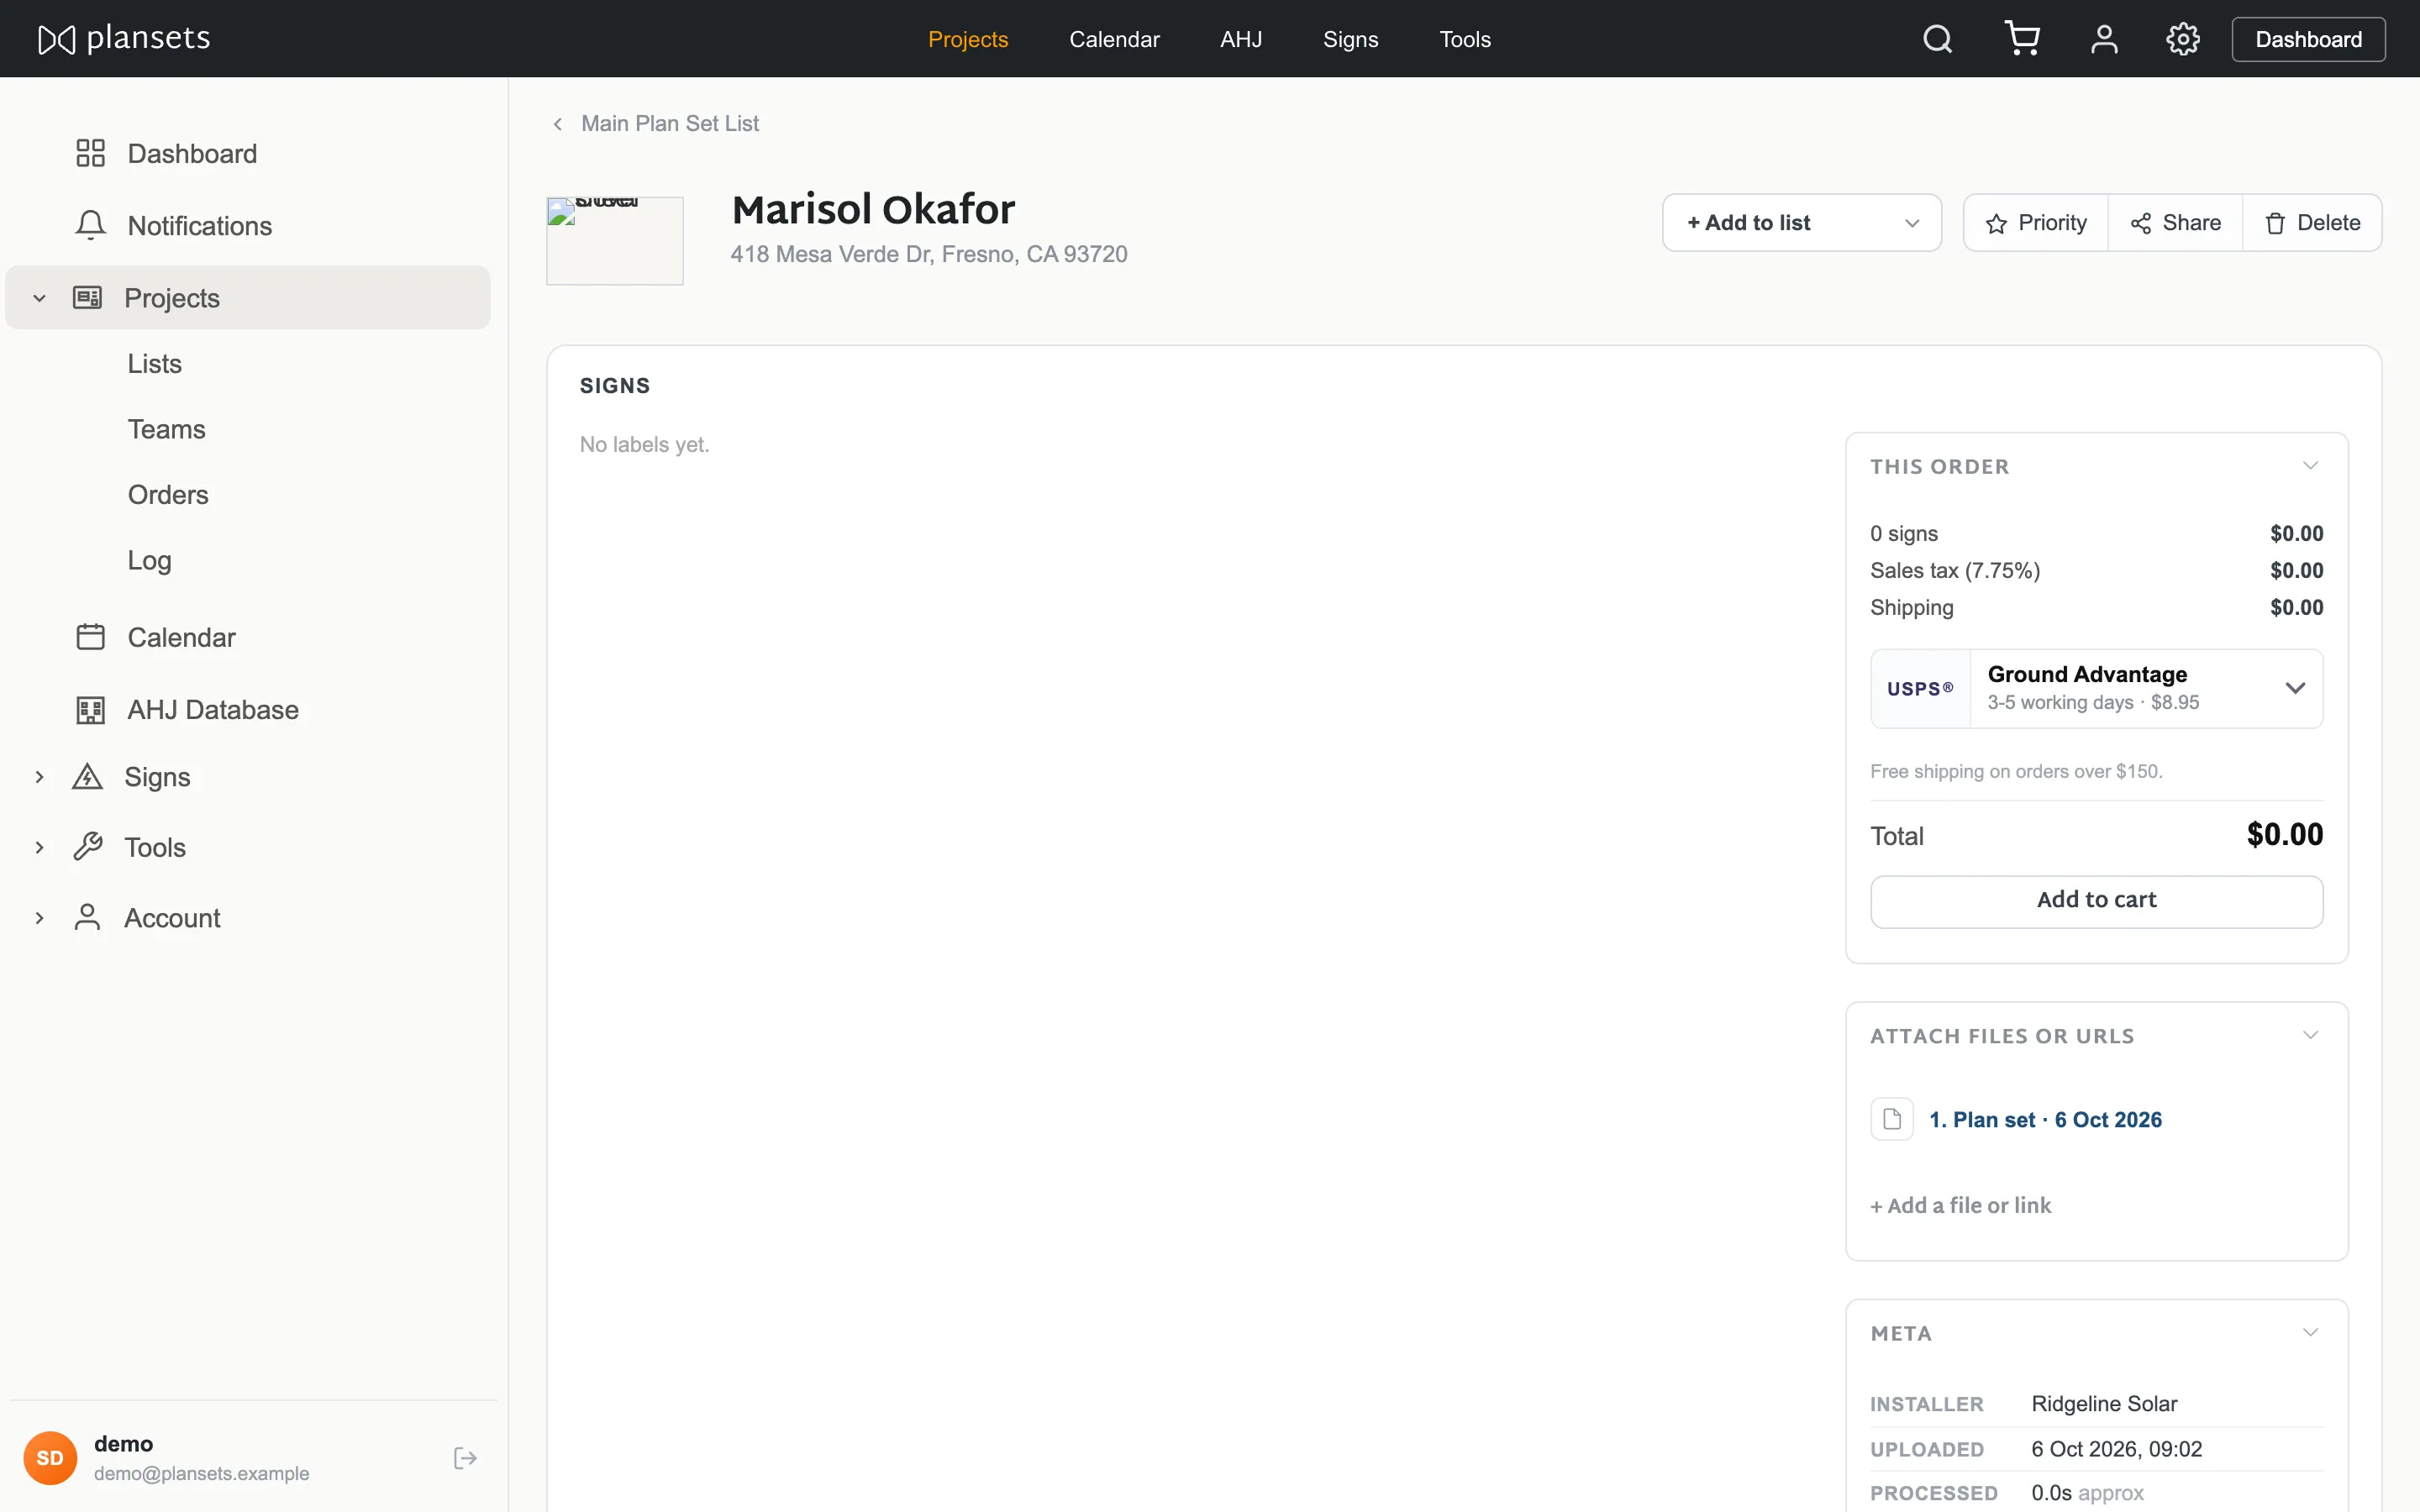Click Add a file or link
This screenshot has width=2420, height=1512.
point(1960,1205)
